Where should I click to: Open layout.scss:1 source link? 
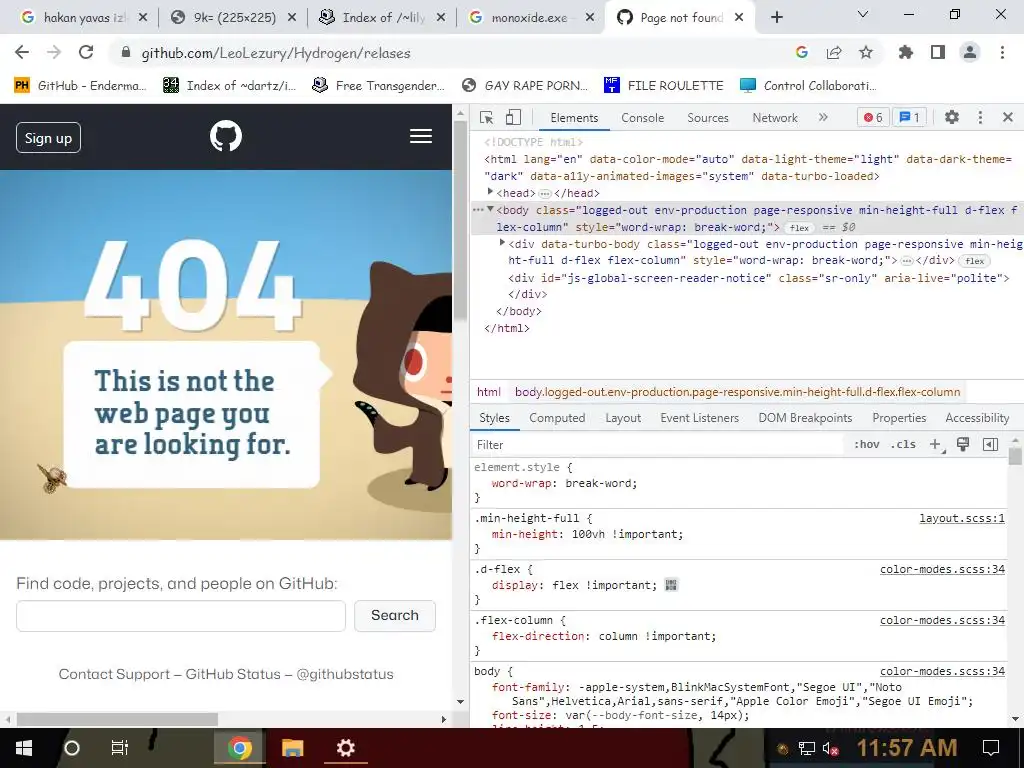click(x=962, y=519)
